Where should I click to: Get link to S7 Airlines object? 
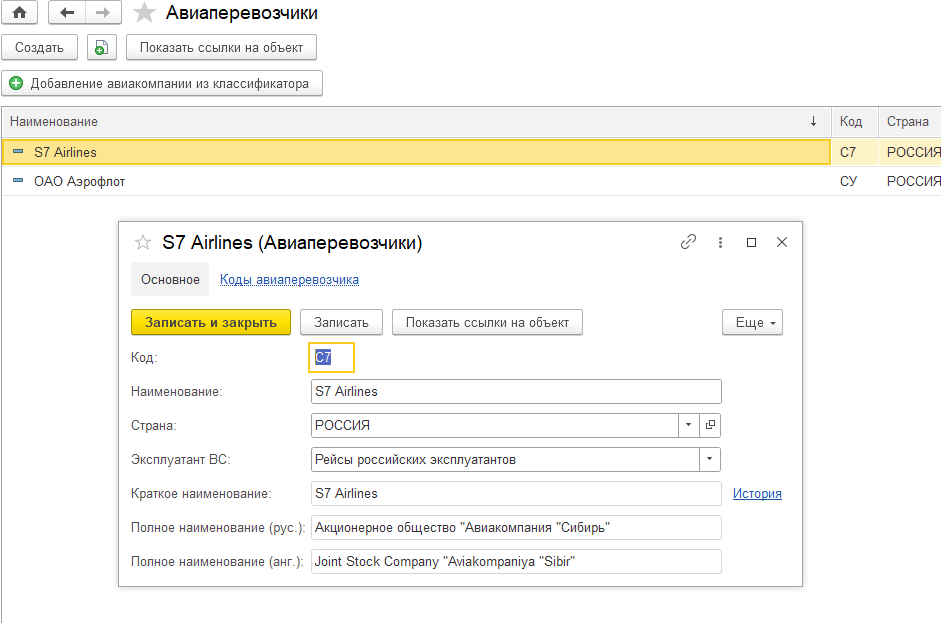pos(688,242)
